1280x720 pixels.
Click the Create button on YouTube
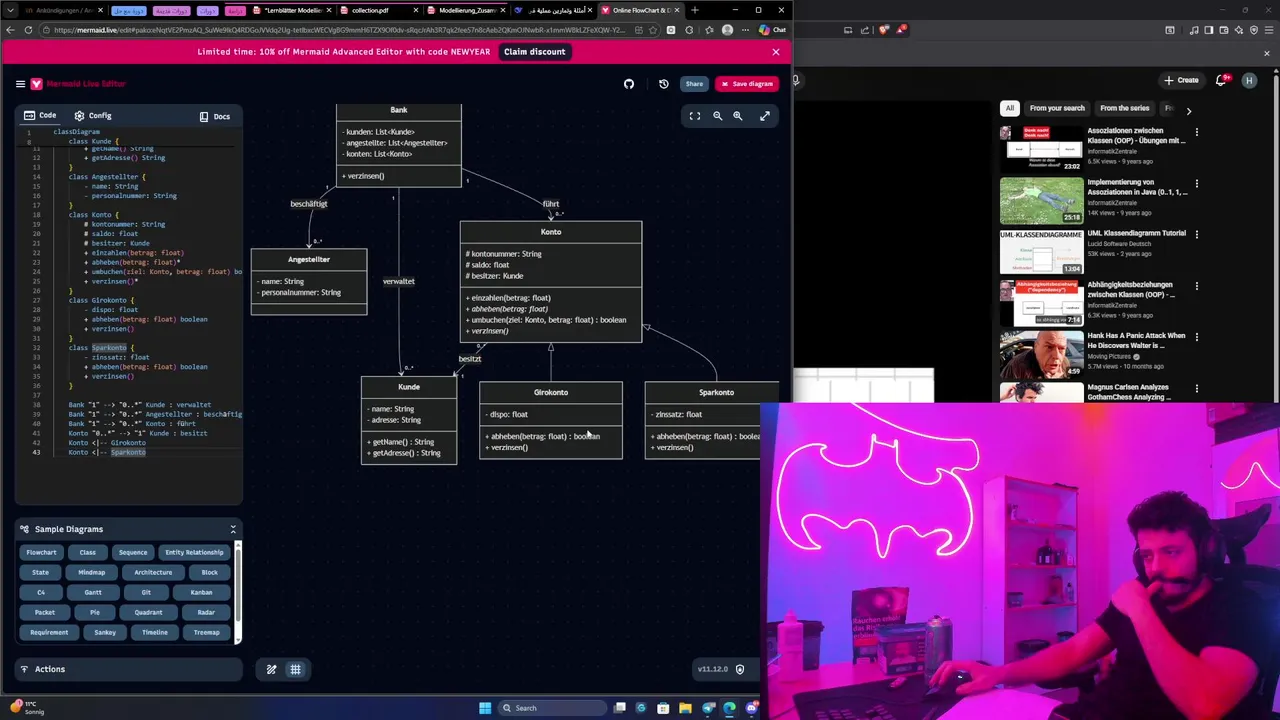pyautogui.click(x=1181, y=80)
